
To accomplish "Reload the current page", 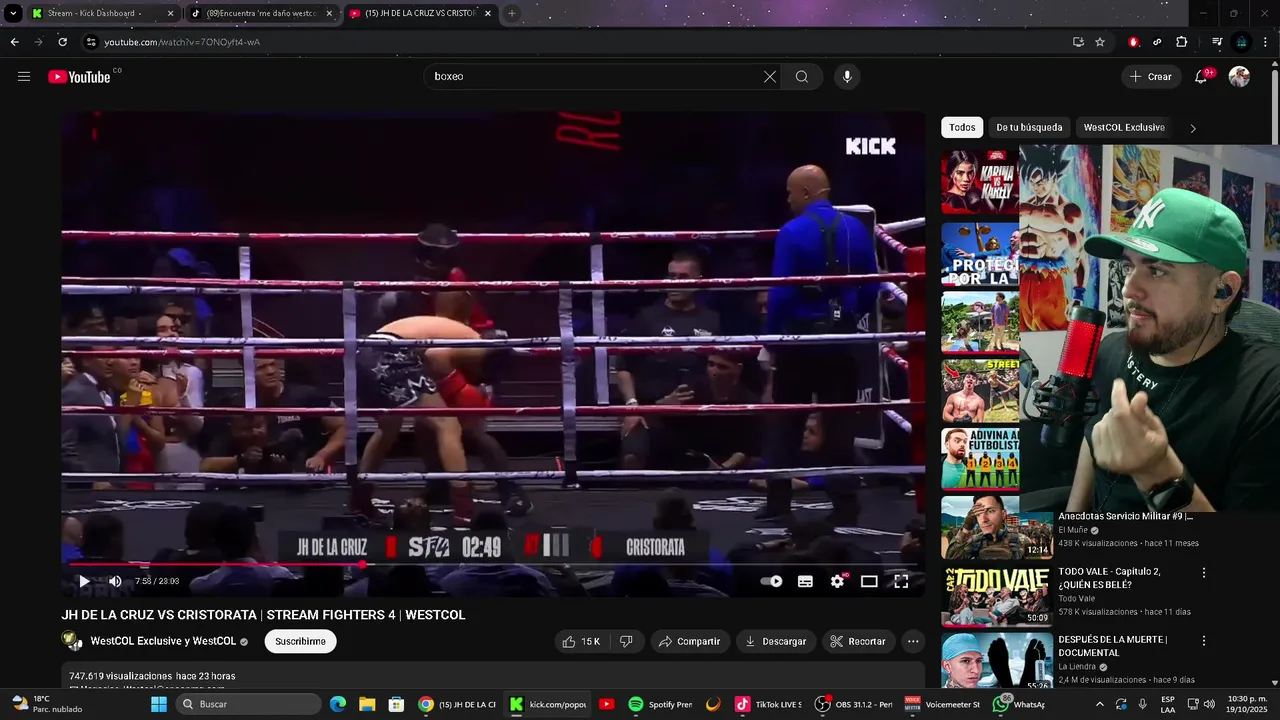I will 62,42.
